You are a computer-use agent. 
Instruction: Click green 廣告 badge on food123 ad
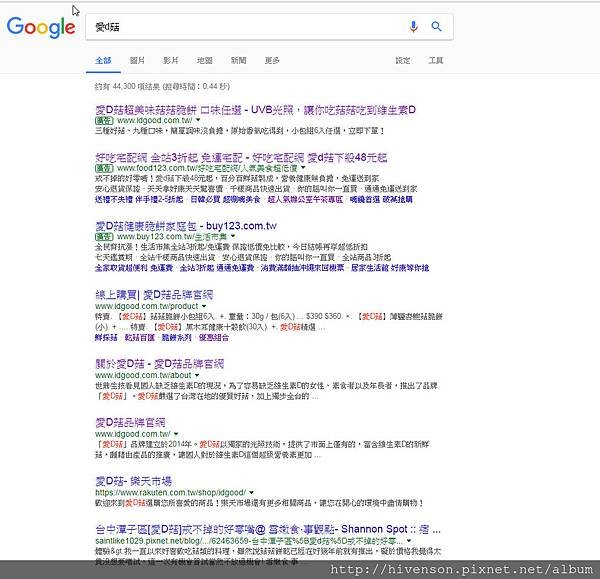[104, 168]
